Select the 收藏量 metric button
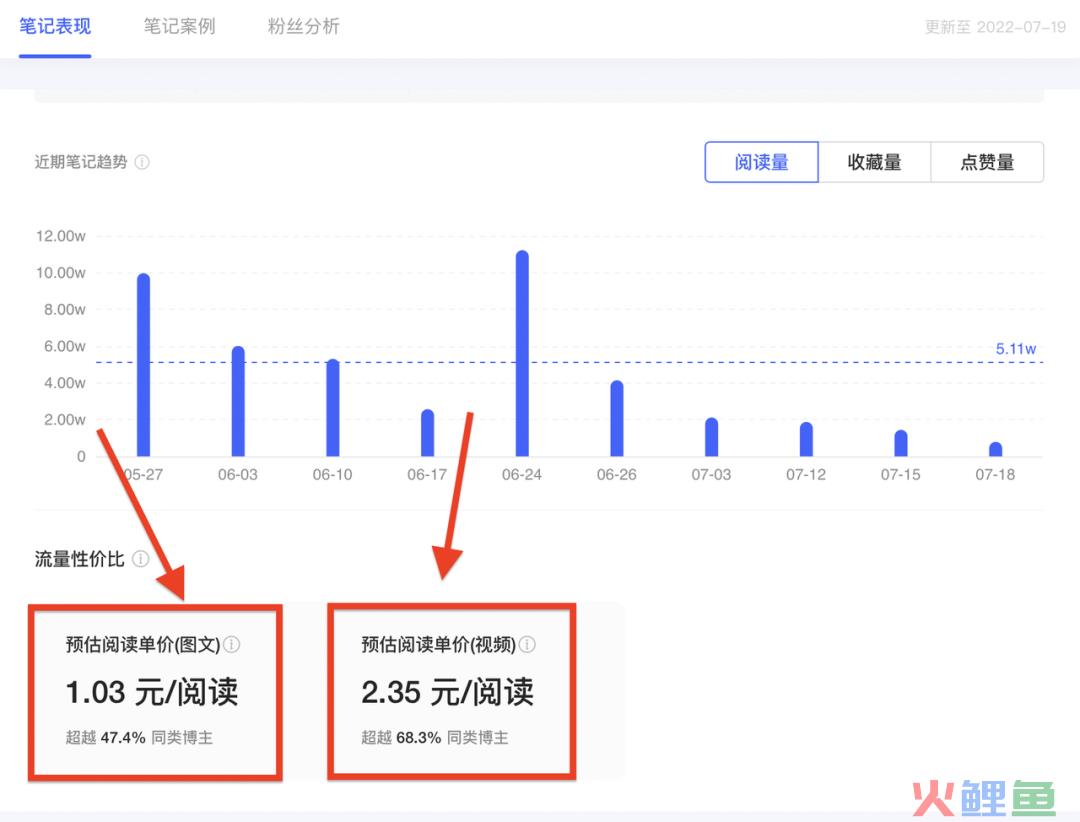 point(875,163)
